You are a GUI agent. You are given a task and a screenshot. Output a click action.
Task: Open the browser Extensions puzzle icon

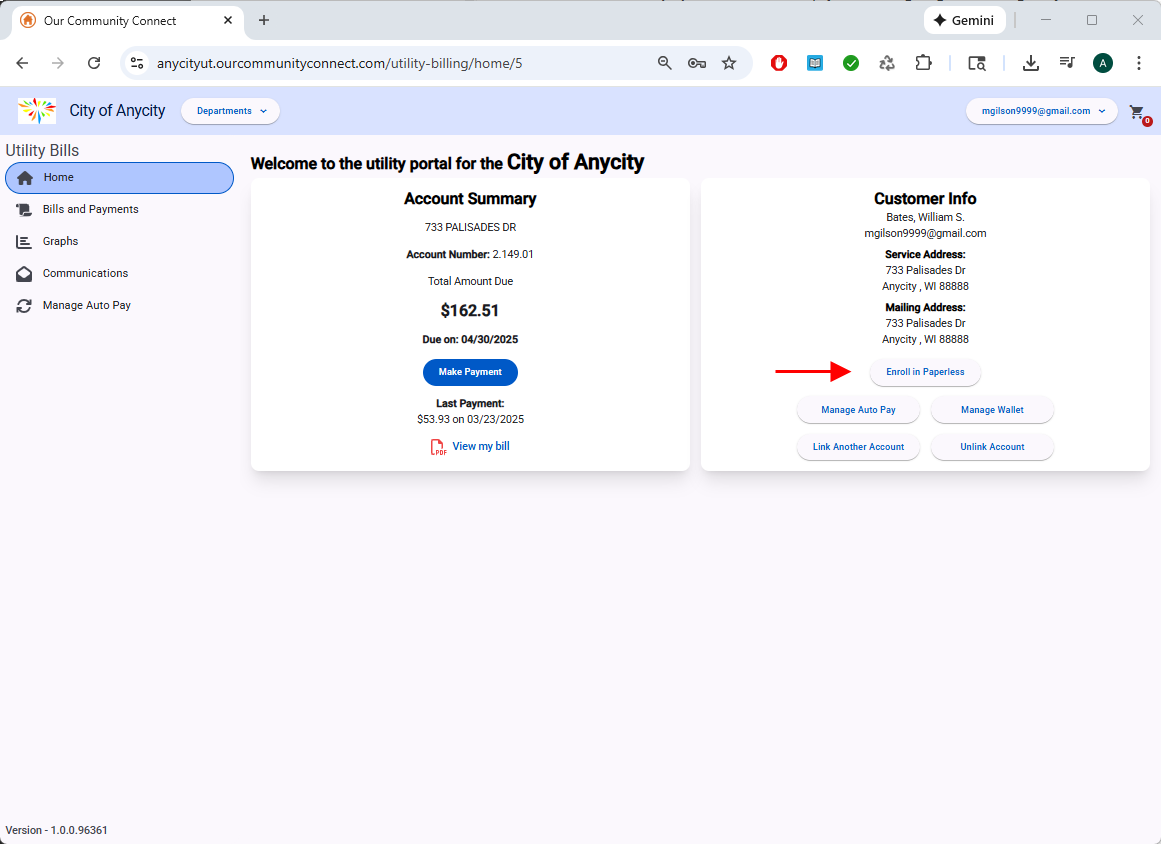coord(923,63)
